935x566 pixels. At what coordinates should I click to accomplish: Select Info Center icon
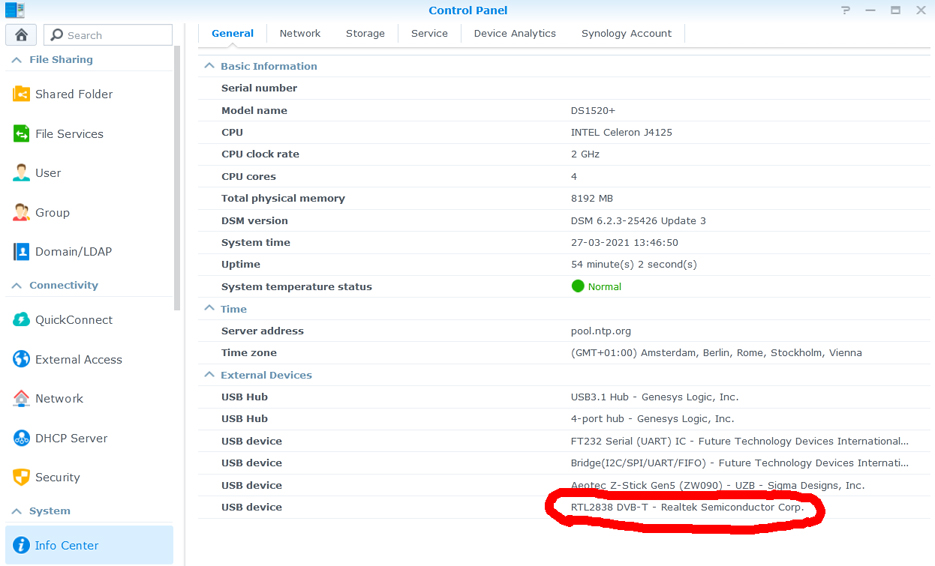[x=21, y=545]
